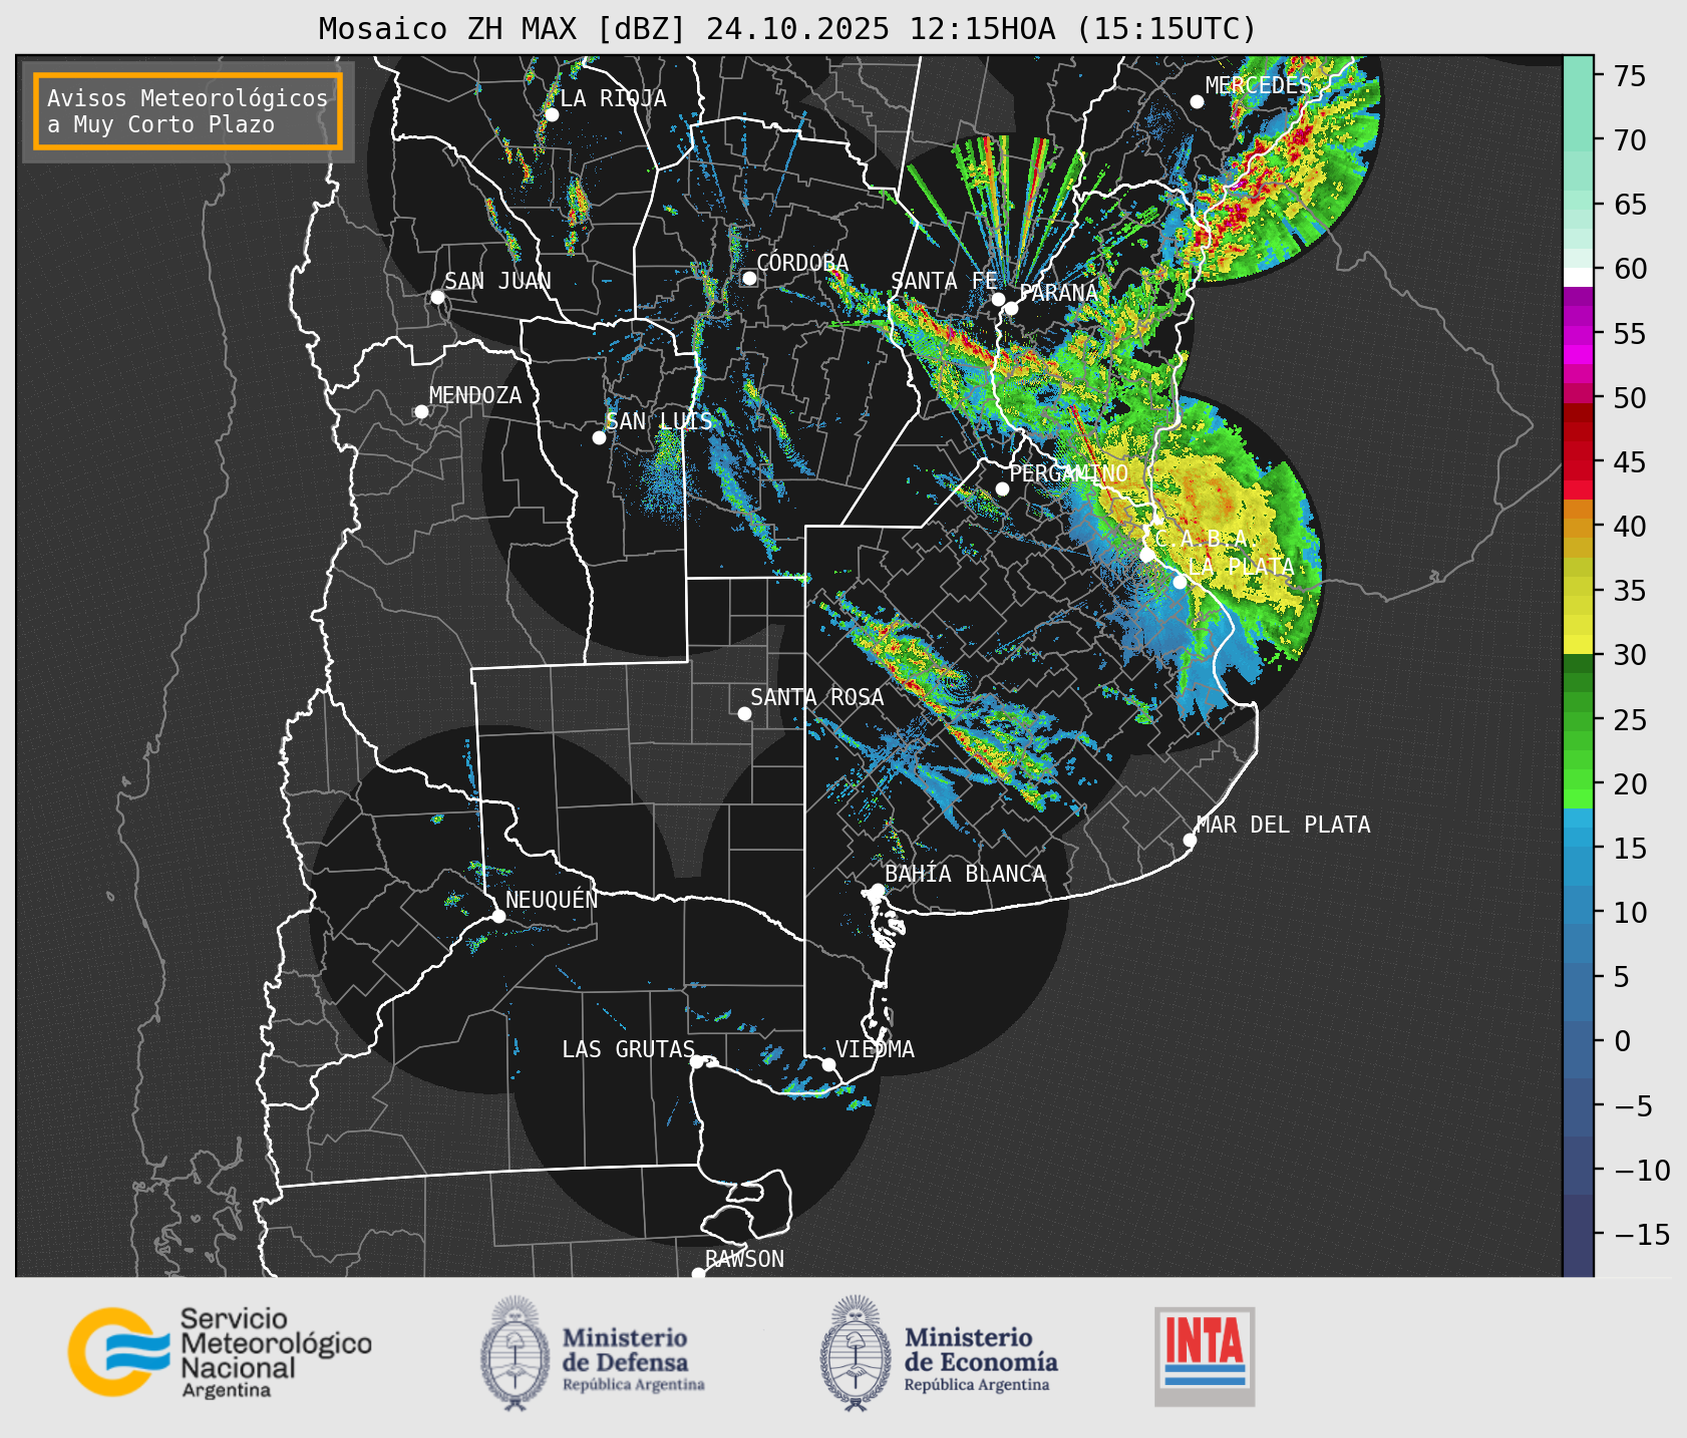The height and width of the screenshot is (1438, 1687).
Task: Click the Servicio Meteorológico Nacional logo
Action: (x=219, y=1352)
